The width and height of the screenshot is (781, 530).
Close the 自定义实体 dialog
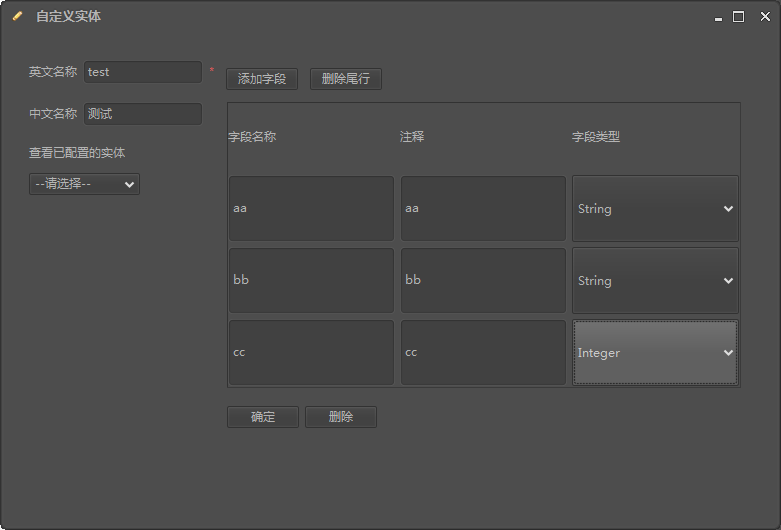pyautogui.click(x=765, y=16)
